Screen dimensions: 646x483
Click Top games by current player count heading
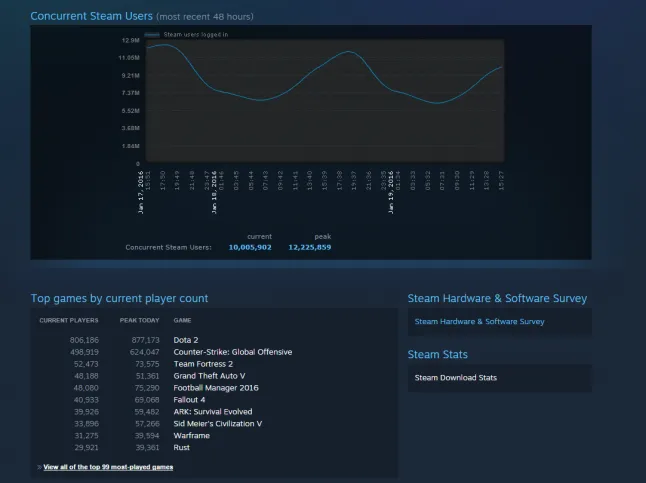[x=119, y=298]
